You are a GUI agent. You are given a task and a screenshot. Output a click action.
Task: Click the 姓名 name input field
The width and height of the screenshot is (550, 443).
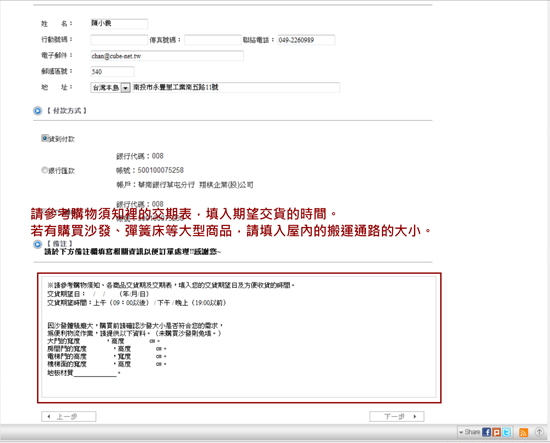tap(119, 24)
